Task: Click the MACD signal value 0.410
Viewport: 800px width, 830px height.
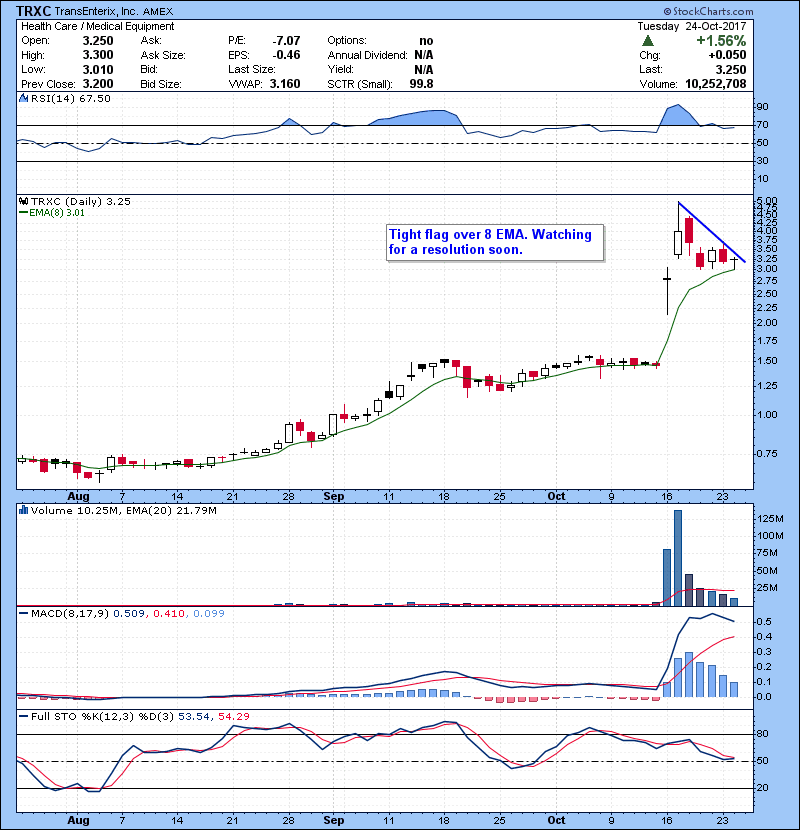Action: (169, 614)
